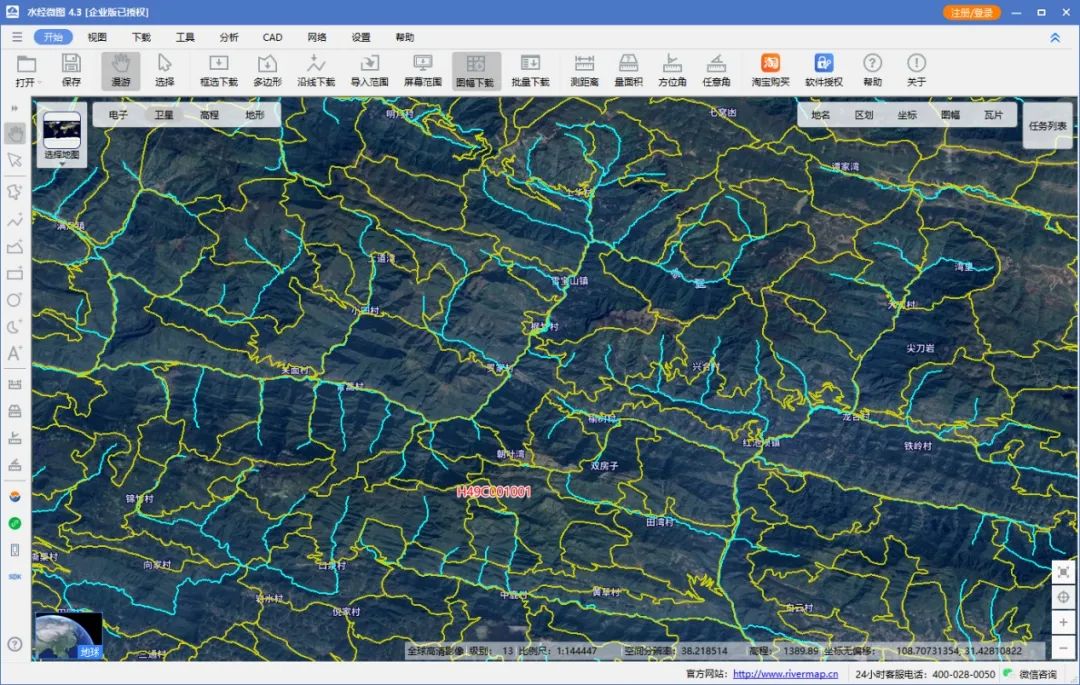Select 测距离 distance measure tool
1080x685 pixels.
click(584, 71)
